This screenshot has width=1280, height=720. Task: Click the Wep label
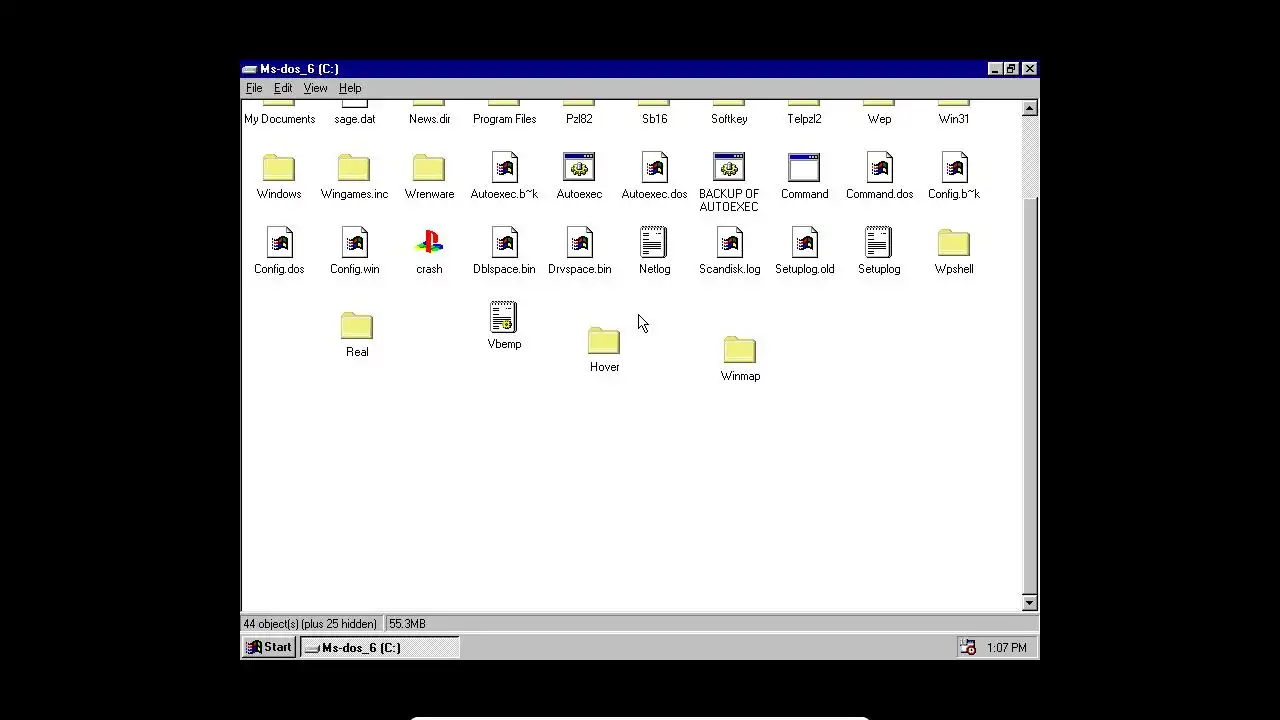879,119
